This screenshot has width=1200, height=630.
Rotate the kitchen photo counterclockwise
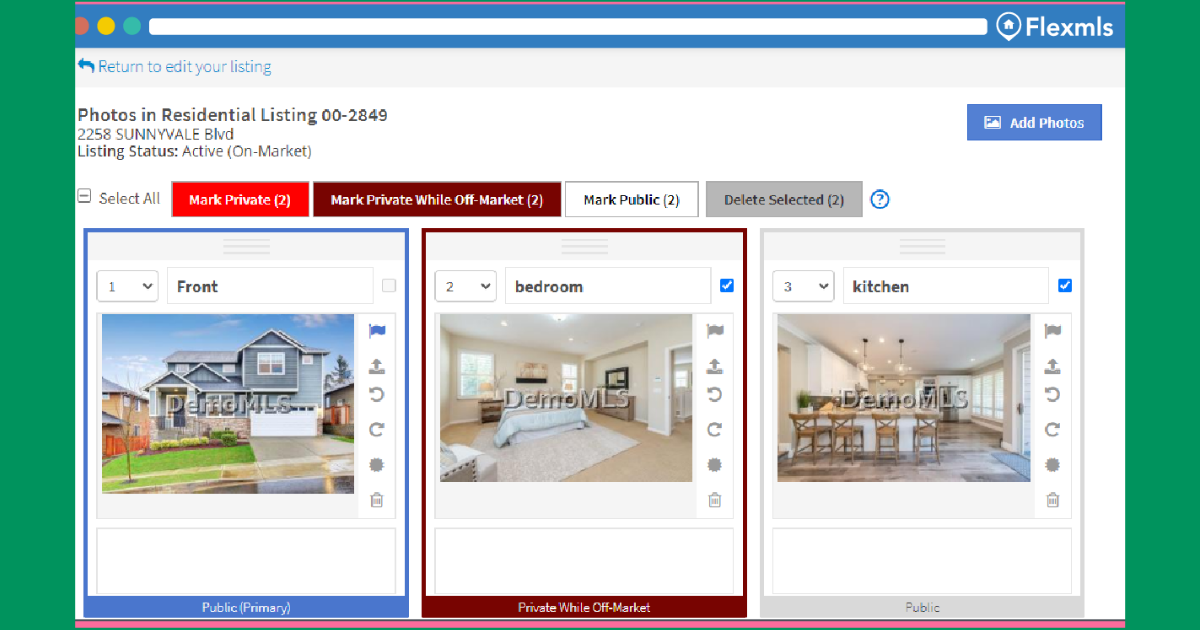point(1052,394)
